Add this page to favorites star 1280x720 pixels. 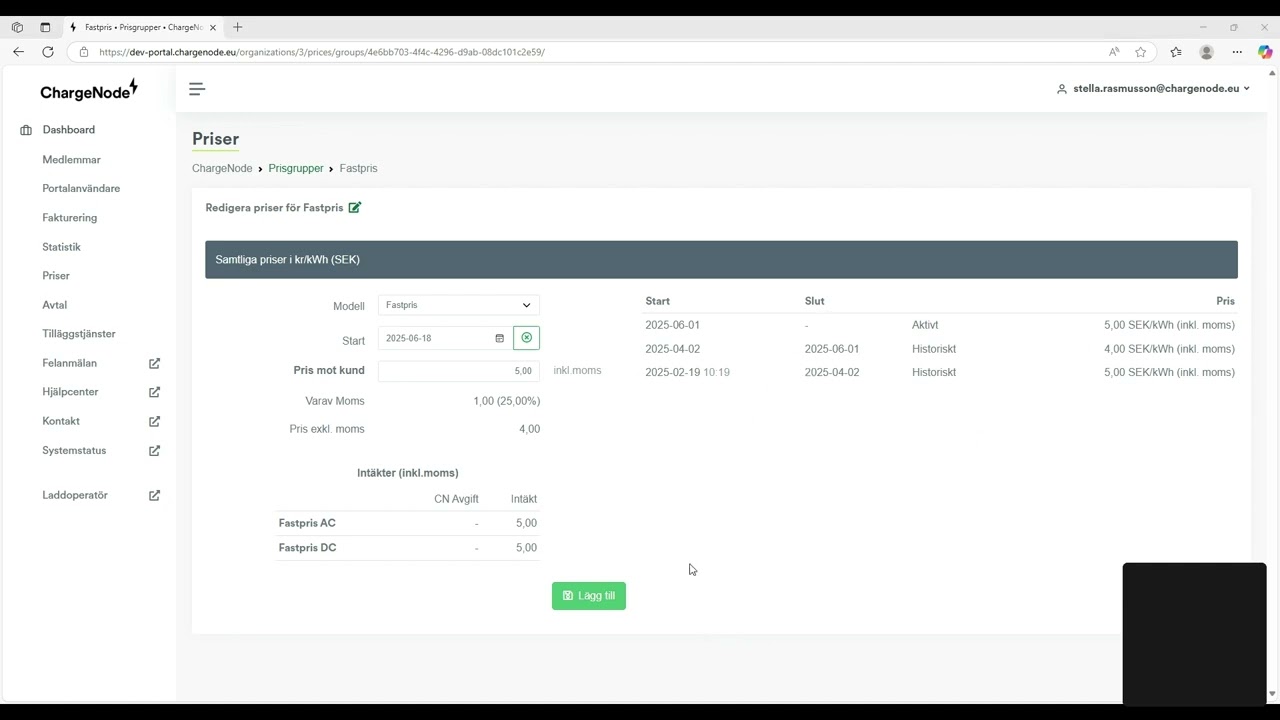pos(1140,52)
